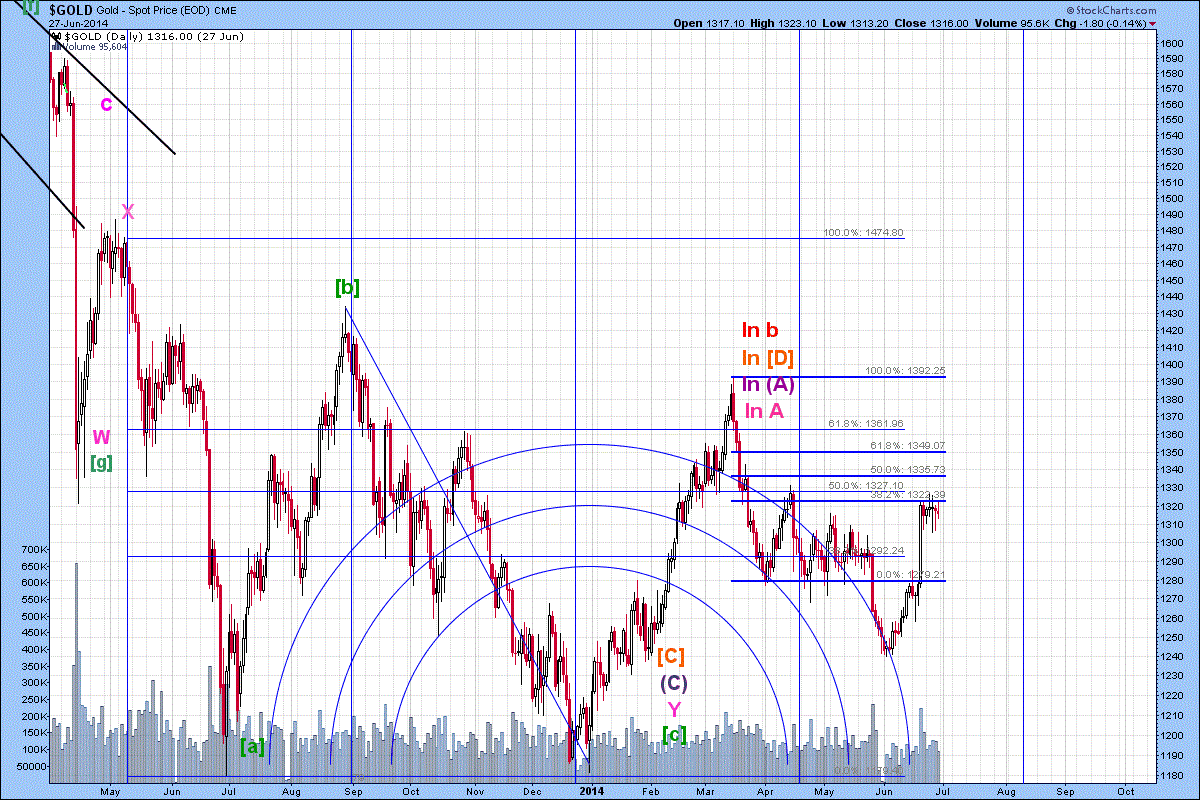Click the 2014 label on time axis
Screen dimensions: 1200x800
(x=591, y=790)
